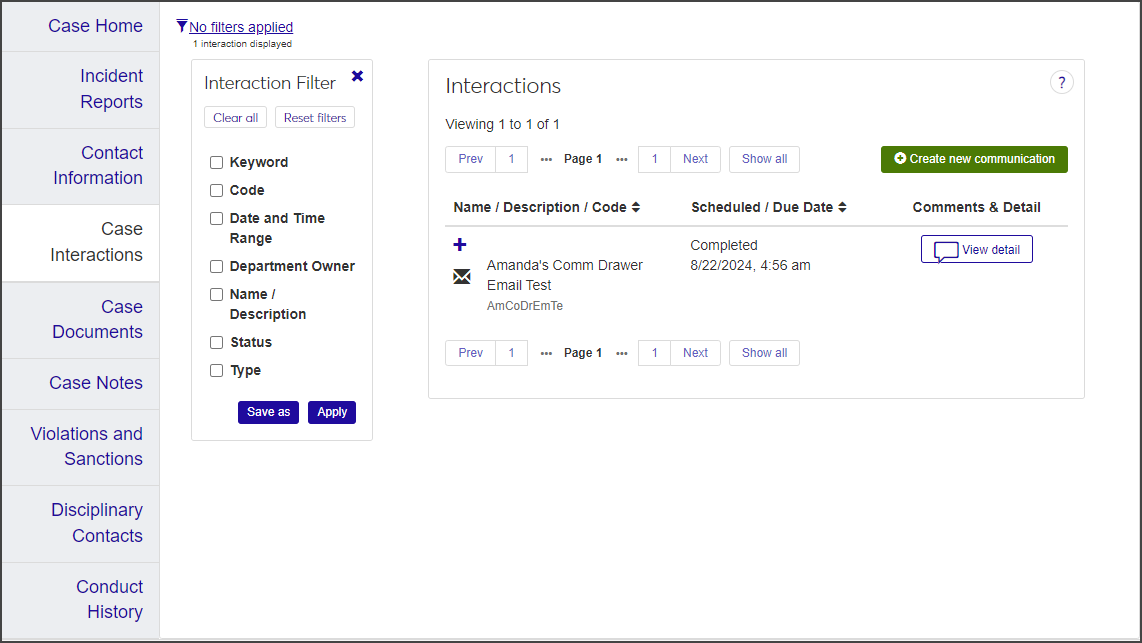The height and width of the screenshot is (643, 1142).
Task: Click the No filters applied link
Action: coord(241,27)
